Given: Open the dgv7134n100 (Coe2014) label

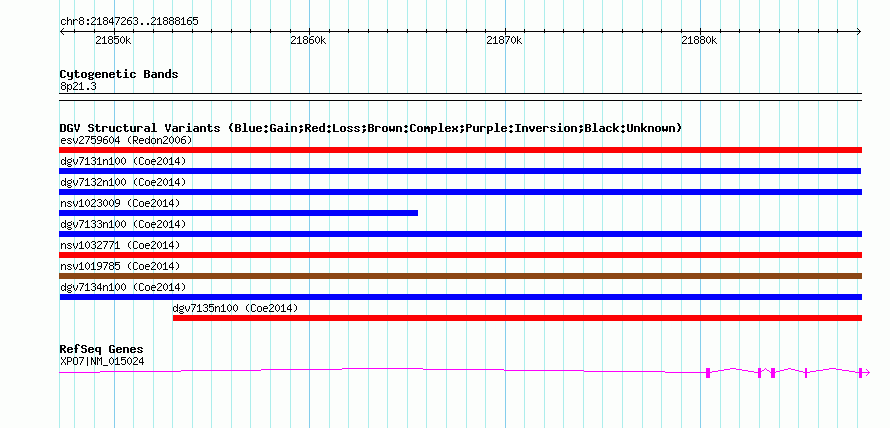Looking at the screenshot, I should coord(123,287).
